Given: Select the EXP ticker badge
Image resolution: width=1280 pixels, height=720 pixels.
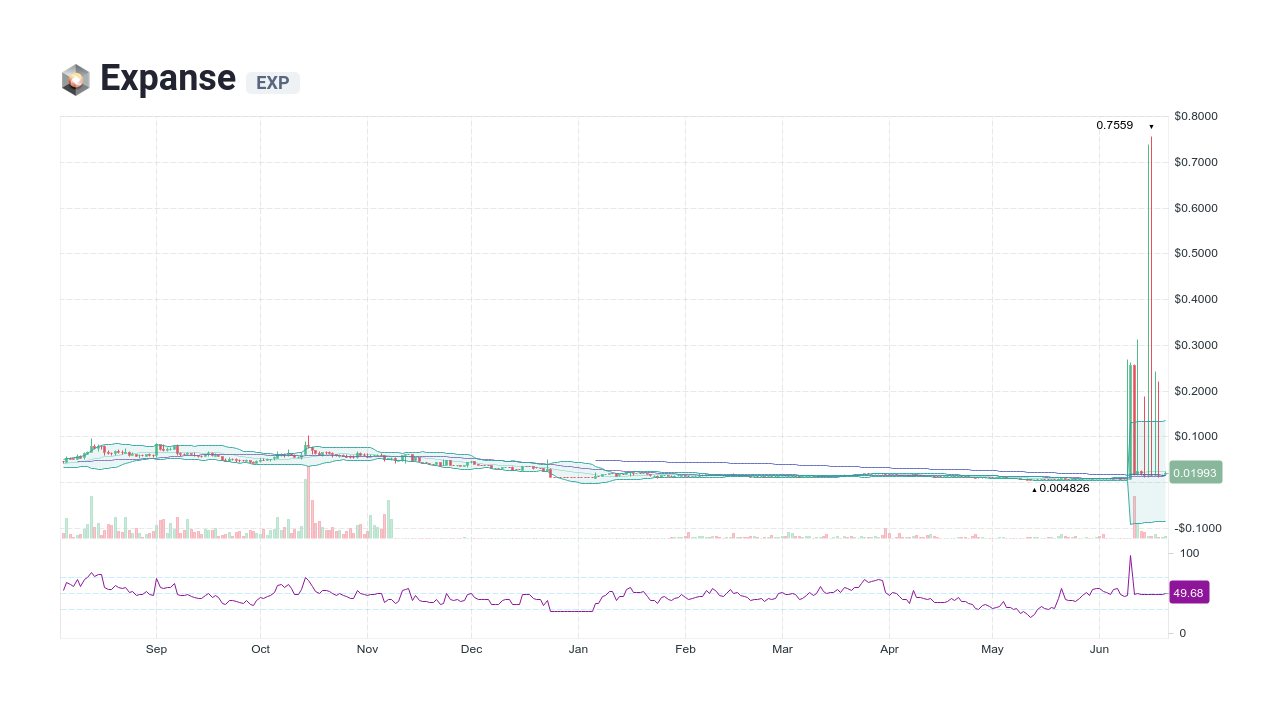Looking at the screenshot, I should [x=272, y=83].
